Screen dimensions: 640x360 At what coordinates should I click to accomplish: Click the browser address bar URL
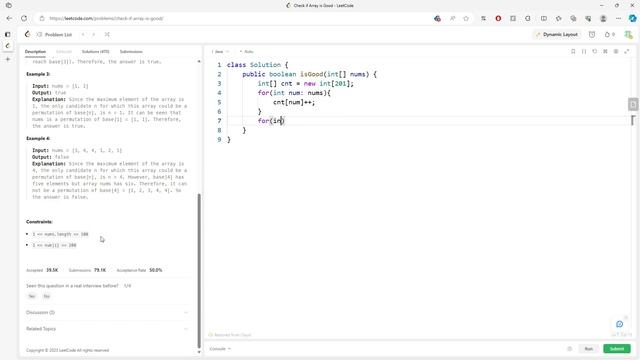click(106, 18)
